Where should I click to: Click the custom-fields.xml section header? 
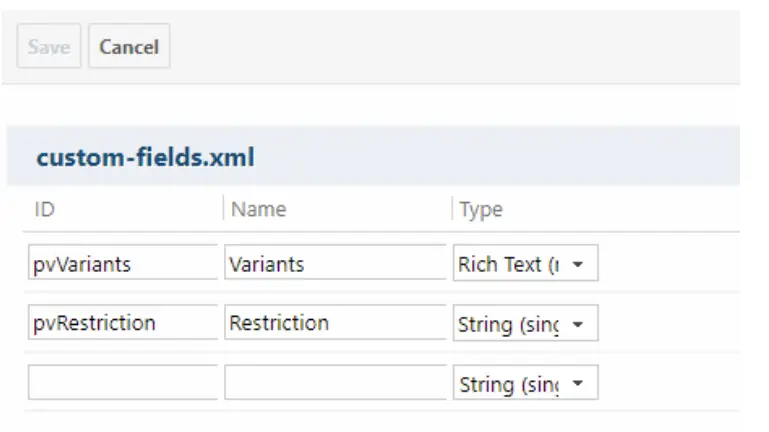click(146, 158)
